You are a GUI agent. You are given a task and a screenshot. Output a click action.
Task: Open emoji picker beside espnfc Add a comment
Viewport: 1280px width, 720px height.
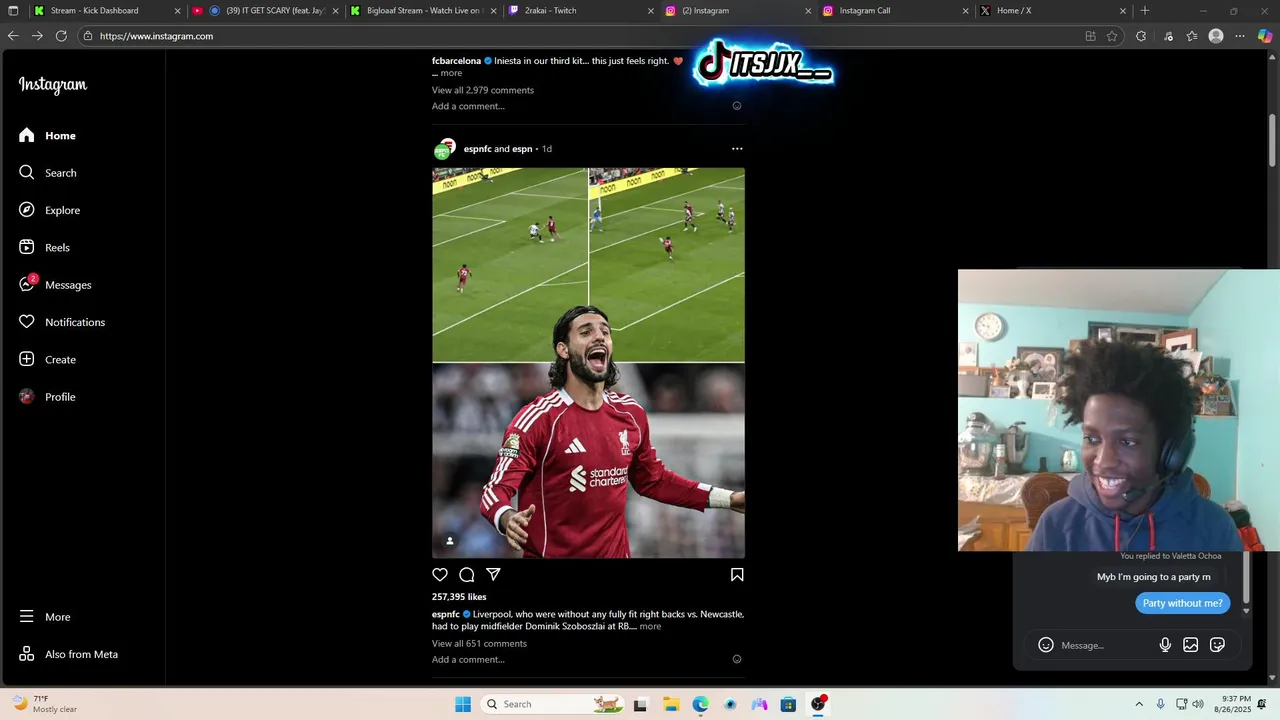click(737, 659)
